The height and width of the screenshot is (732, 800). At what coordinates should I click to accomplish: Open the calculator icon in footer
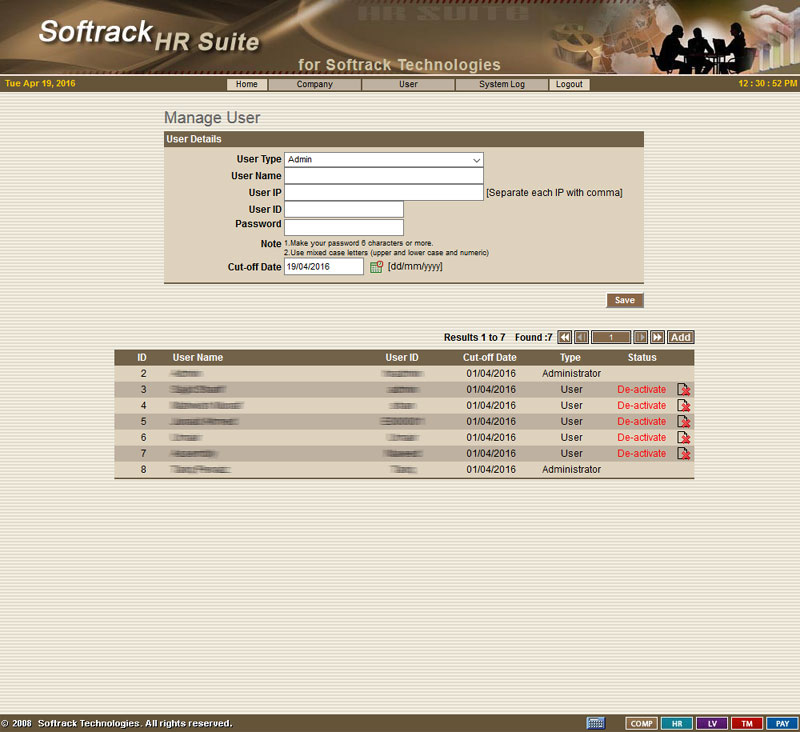point(596,723)
